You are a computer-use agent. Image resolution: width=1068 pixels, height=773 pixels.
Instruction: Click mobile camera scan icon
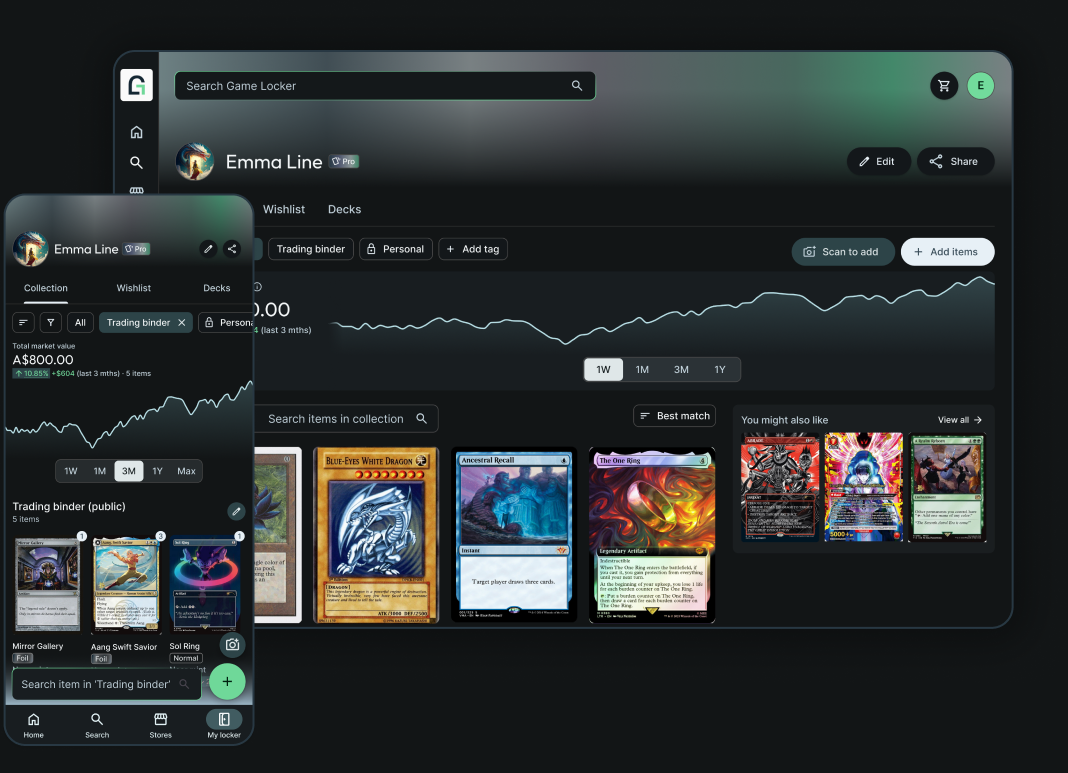pyautogui.click(x=232, y=645)
